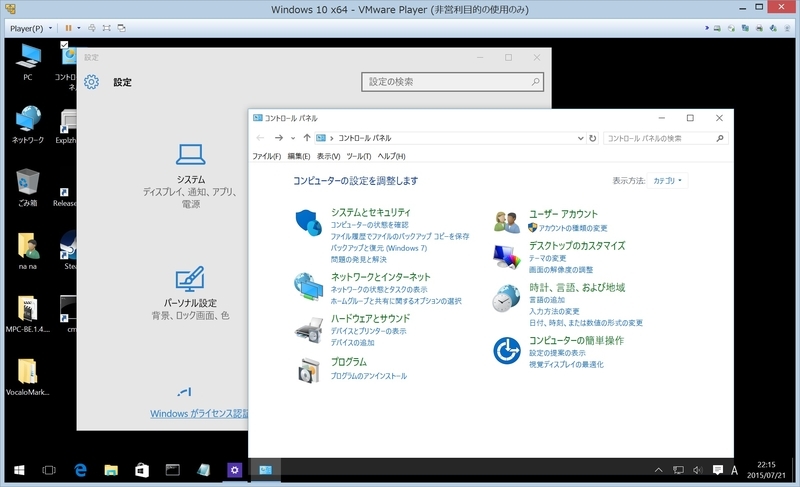This screenshot has height=487, width=800.
Task: Open システムとセキュリティ category link
Action: tap(370, 212)
